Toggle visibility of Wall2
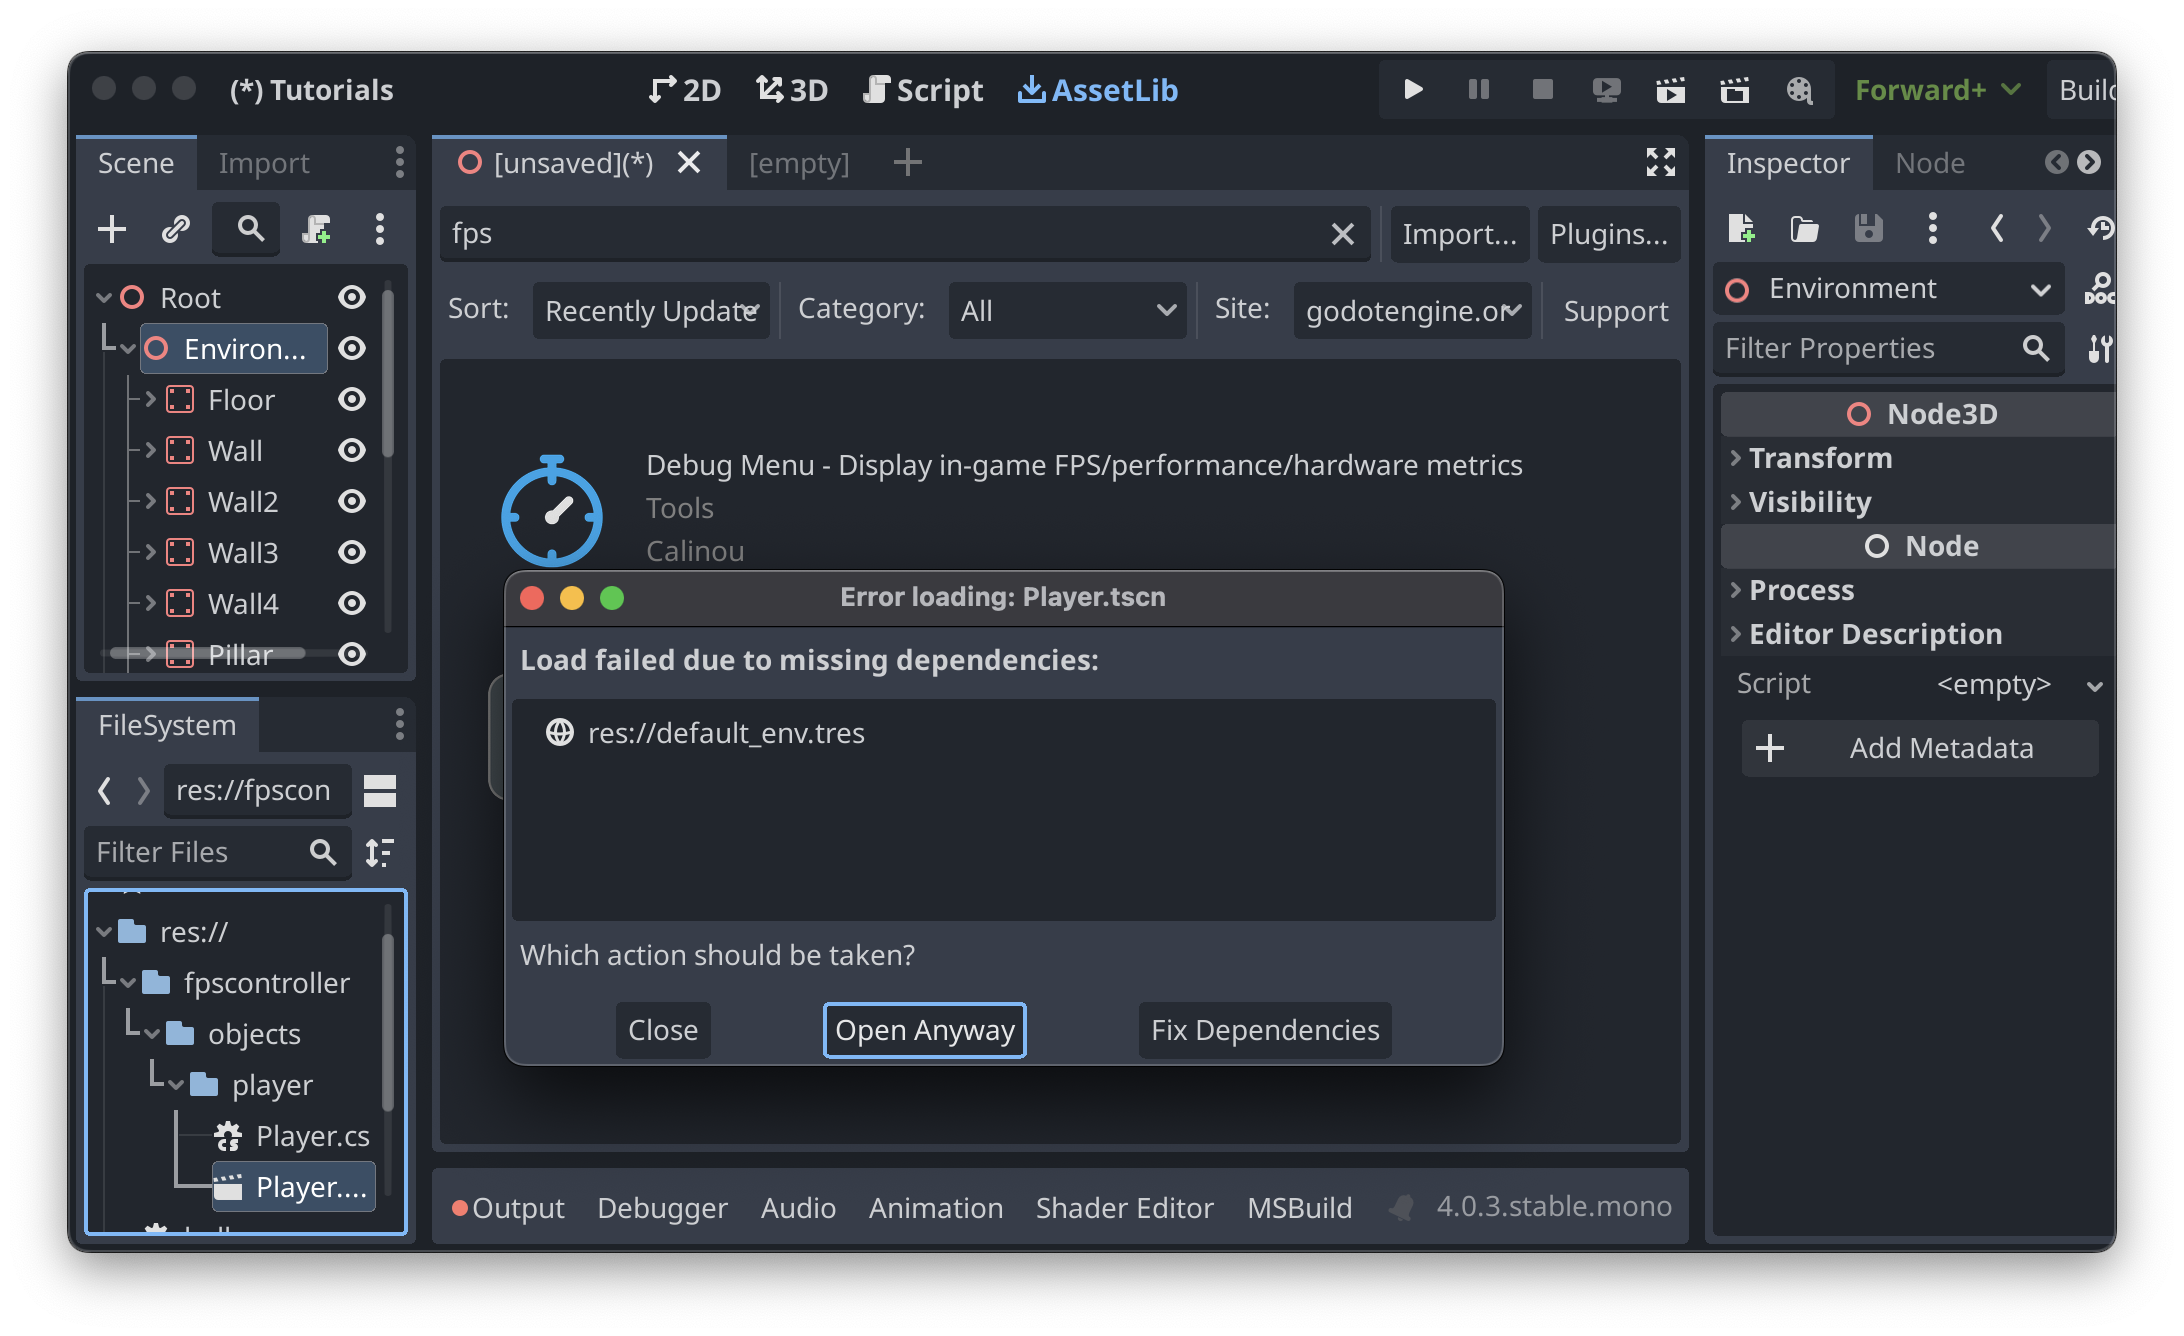Image resolution: width=2184 pixels, height=1336 pixels. tap(352, 501)
